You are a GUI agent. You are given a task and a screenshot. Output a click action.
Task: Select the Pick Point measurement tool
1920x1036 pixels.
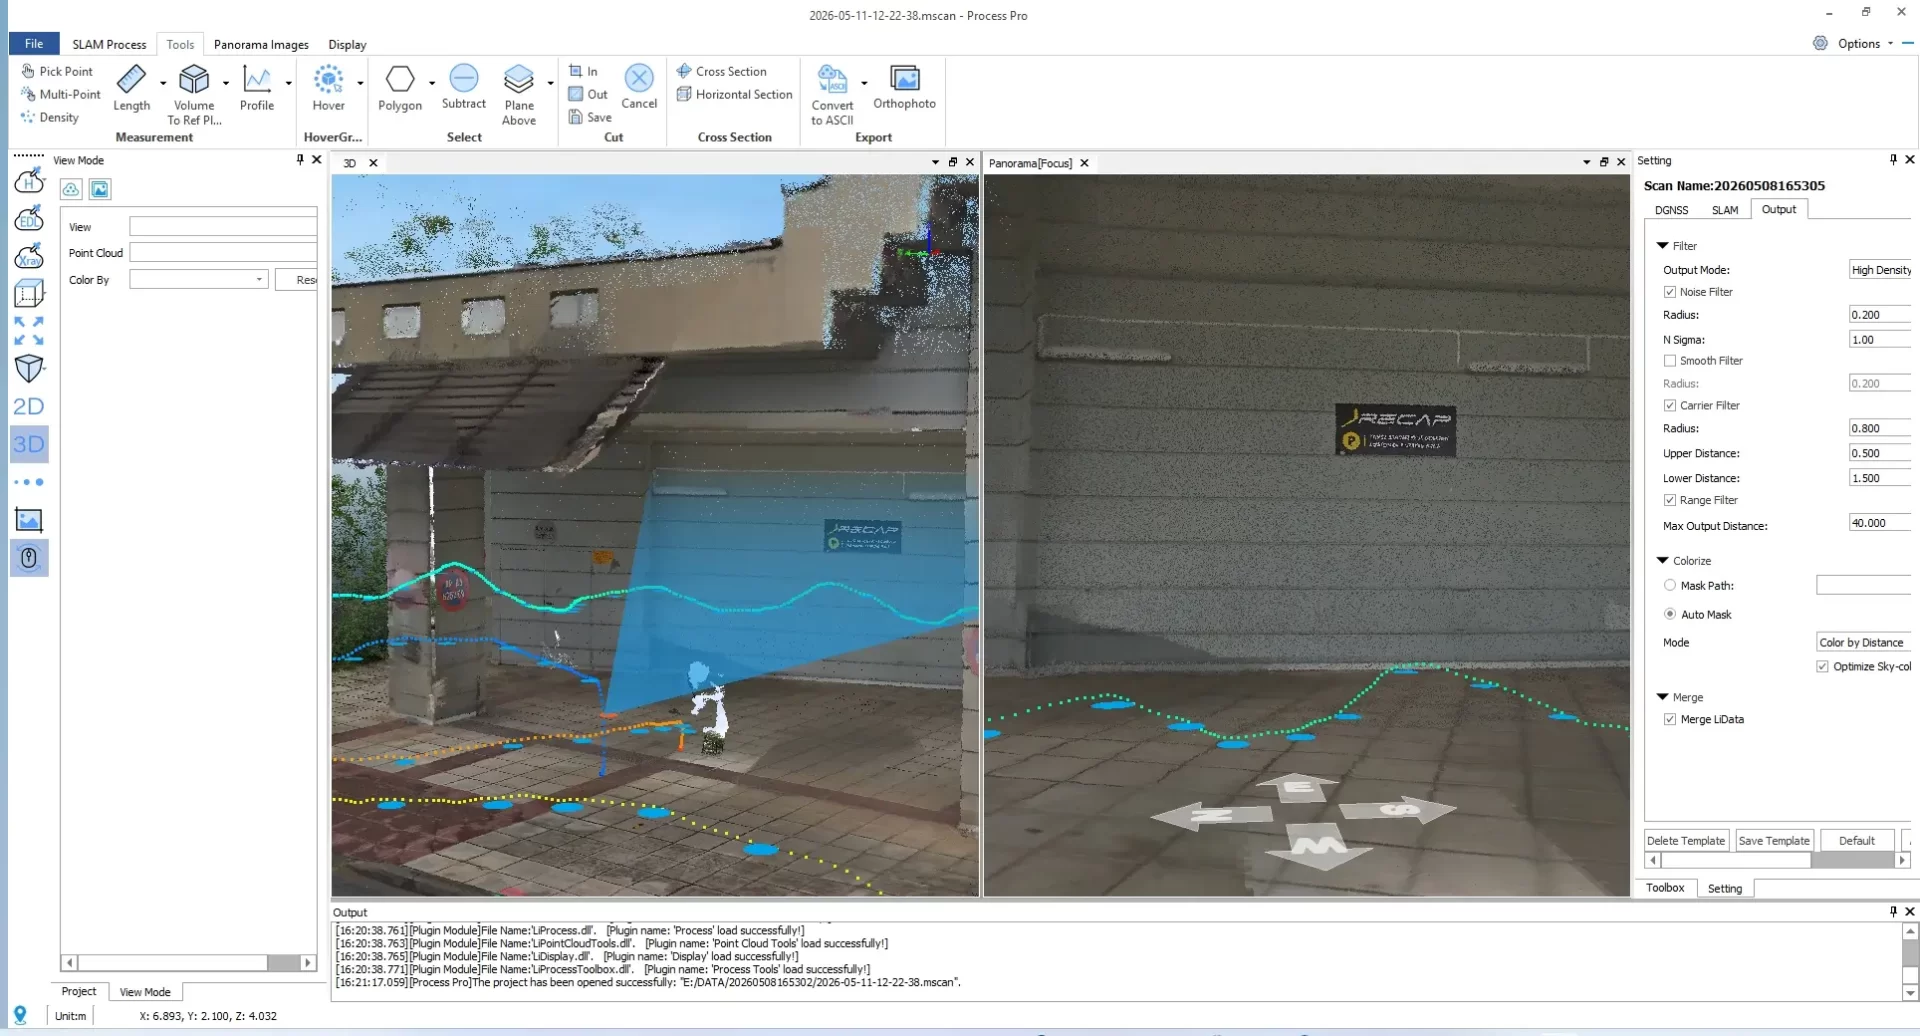57,71
